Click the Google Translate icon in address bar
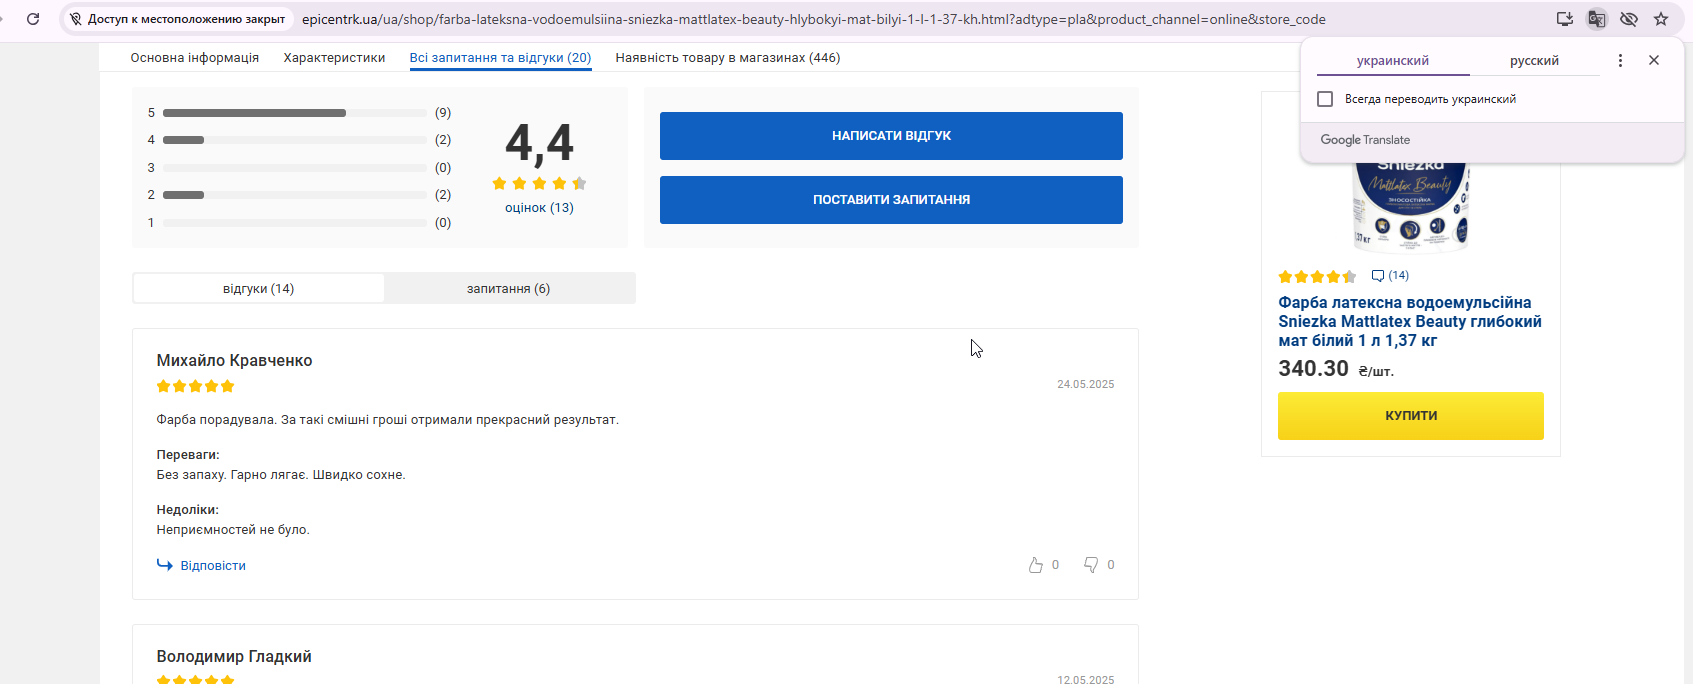The image size is (1693, 684). pos(1597,19)
